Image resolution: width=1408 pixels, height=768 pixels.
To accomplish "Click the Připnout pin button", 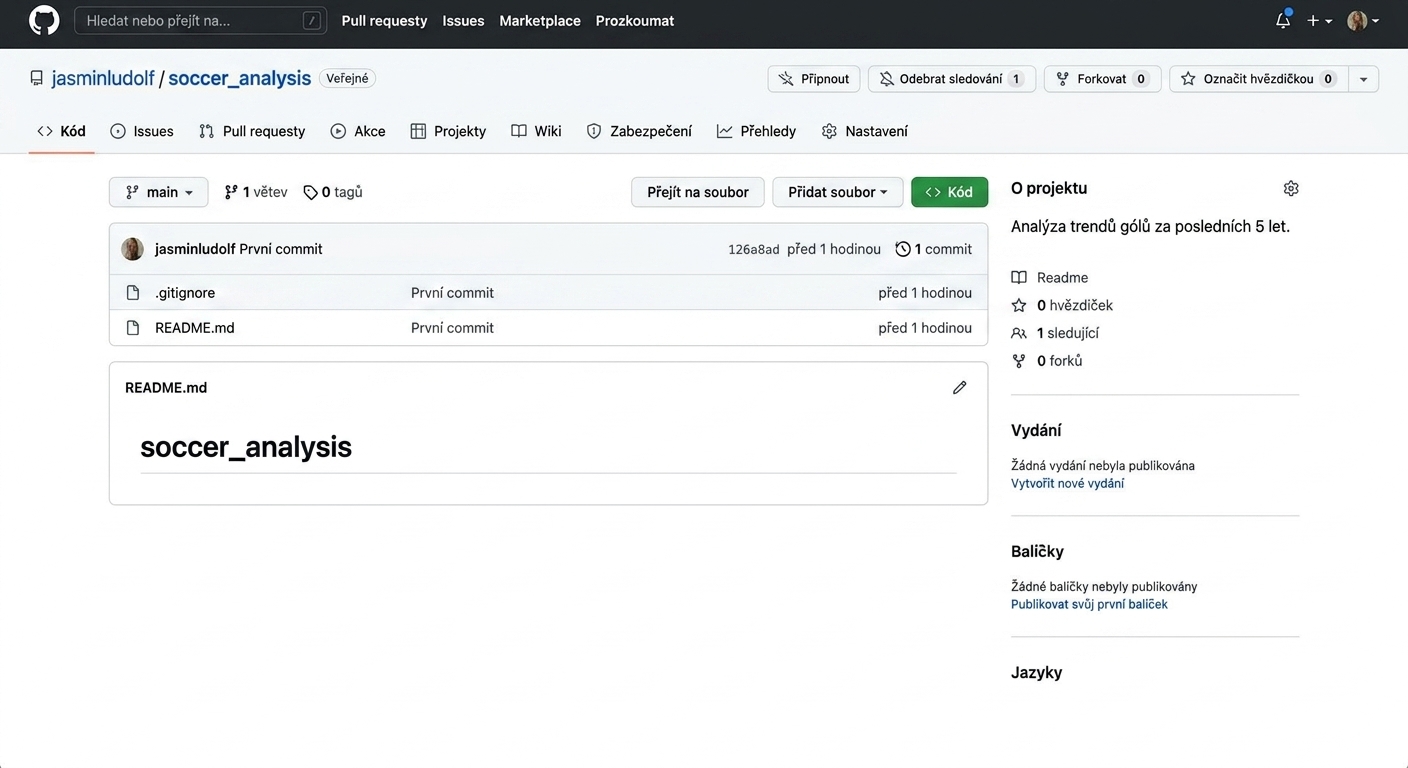I will coord(814,79).
